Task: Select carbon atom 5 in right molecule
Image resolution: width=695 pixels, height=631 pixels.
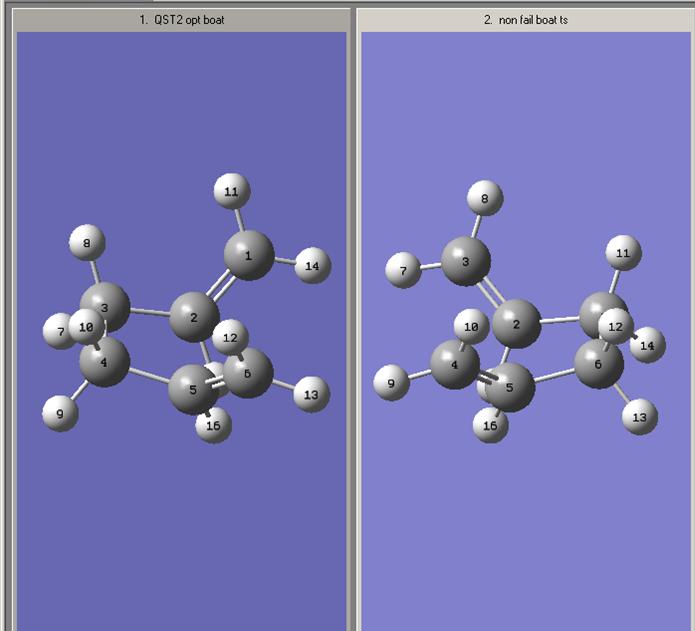Action: (510, 388)
